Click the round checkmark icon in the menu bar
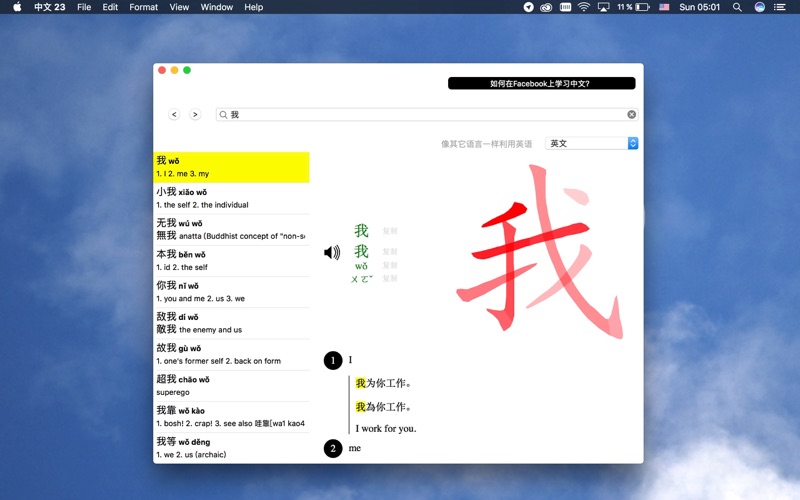Image resolution: width=800 pixels, height=500 pixels. point(529,7)
